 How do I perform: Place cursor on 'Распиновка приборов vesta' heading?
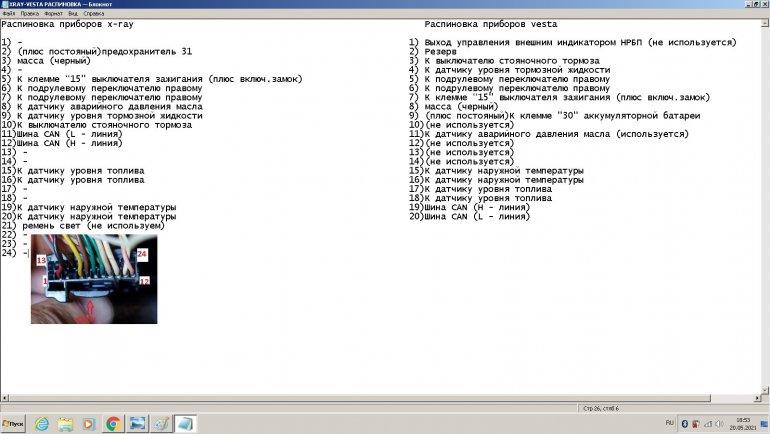pos(490,24)
